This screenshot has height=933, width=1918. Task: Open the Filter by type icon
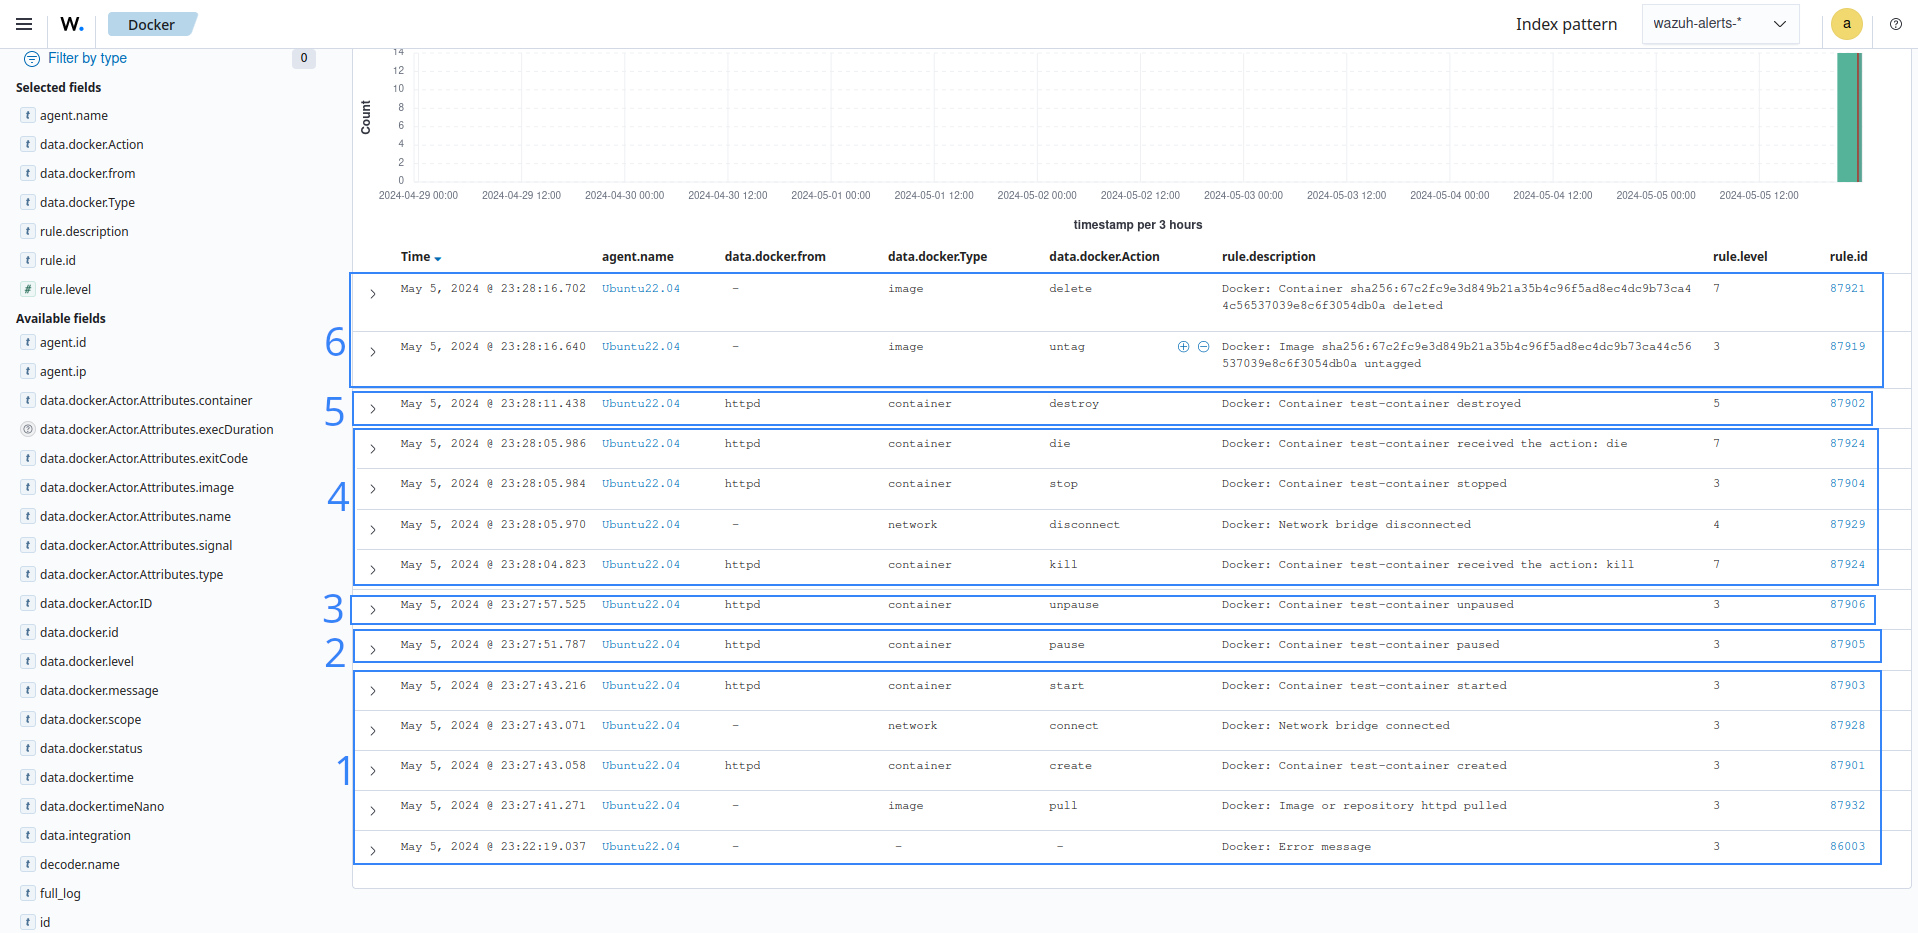[32, 58]
